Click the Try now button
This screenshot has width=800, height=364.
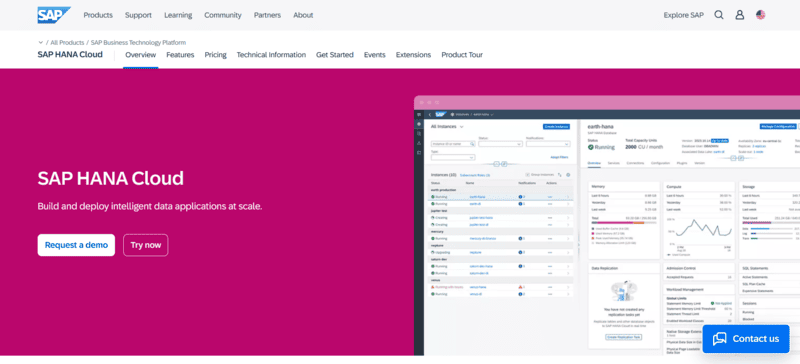(145, 245)
